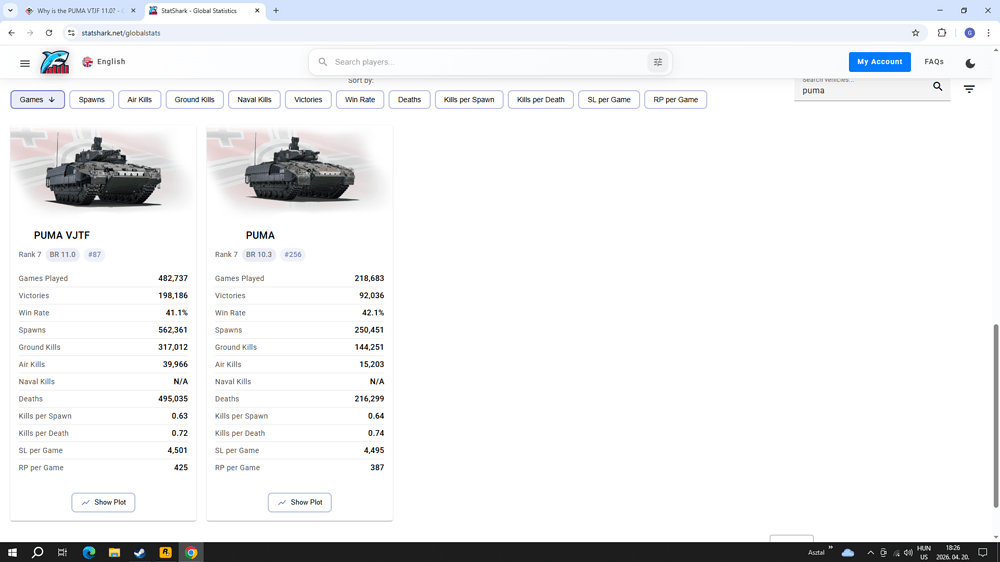Click PUMA win rate 42.1%
Screen dimensions: 1000x562
tap(373, 313)
